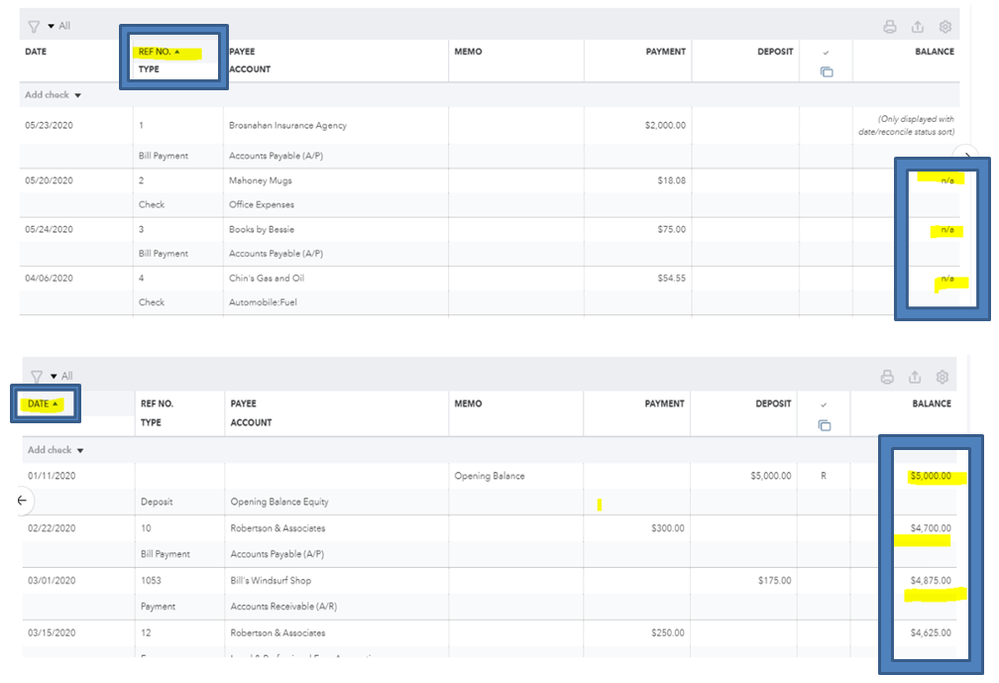Click the ref number 1053 cell
The height and width of the screenshot is (683, 999).
tap(151, 580)
